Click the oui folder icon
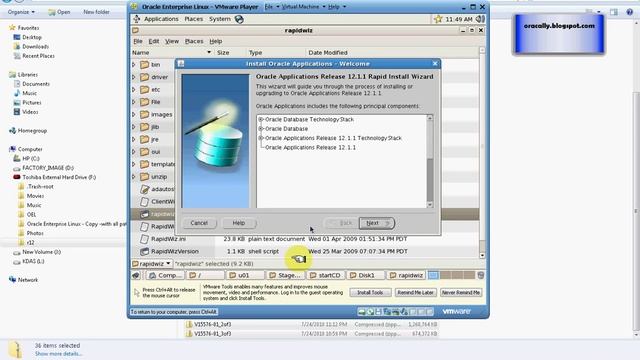This screenshot has height=360, width=640. 144,152
